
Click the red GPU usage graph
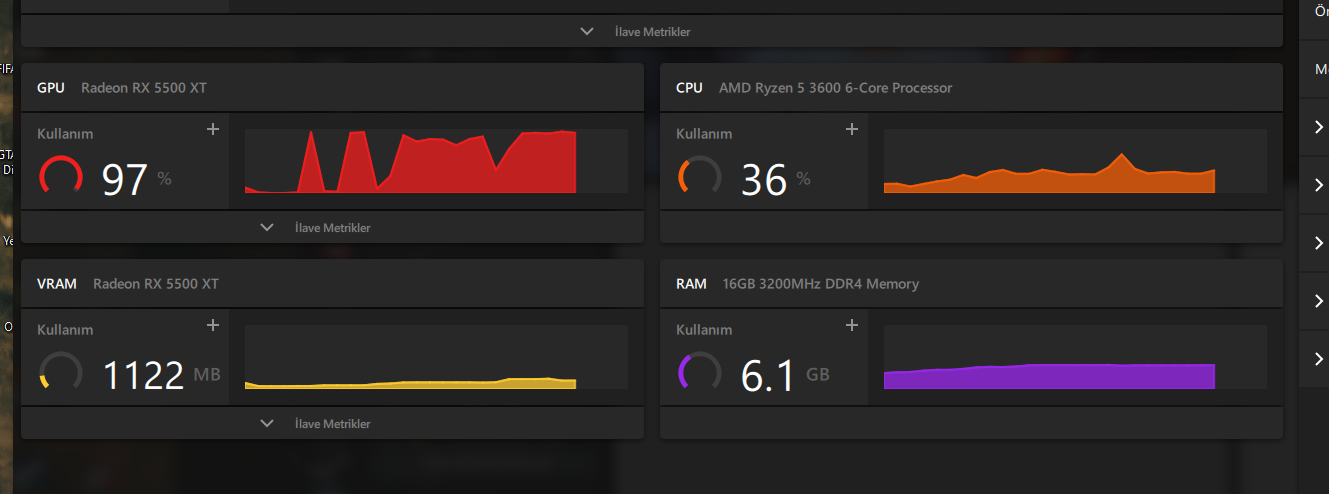pyautogui.click(x=436, y=161)
